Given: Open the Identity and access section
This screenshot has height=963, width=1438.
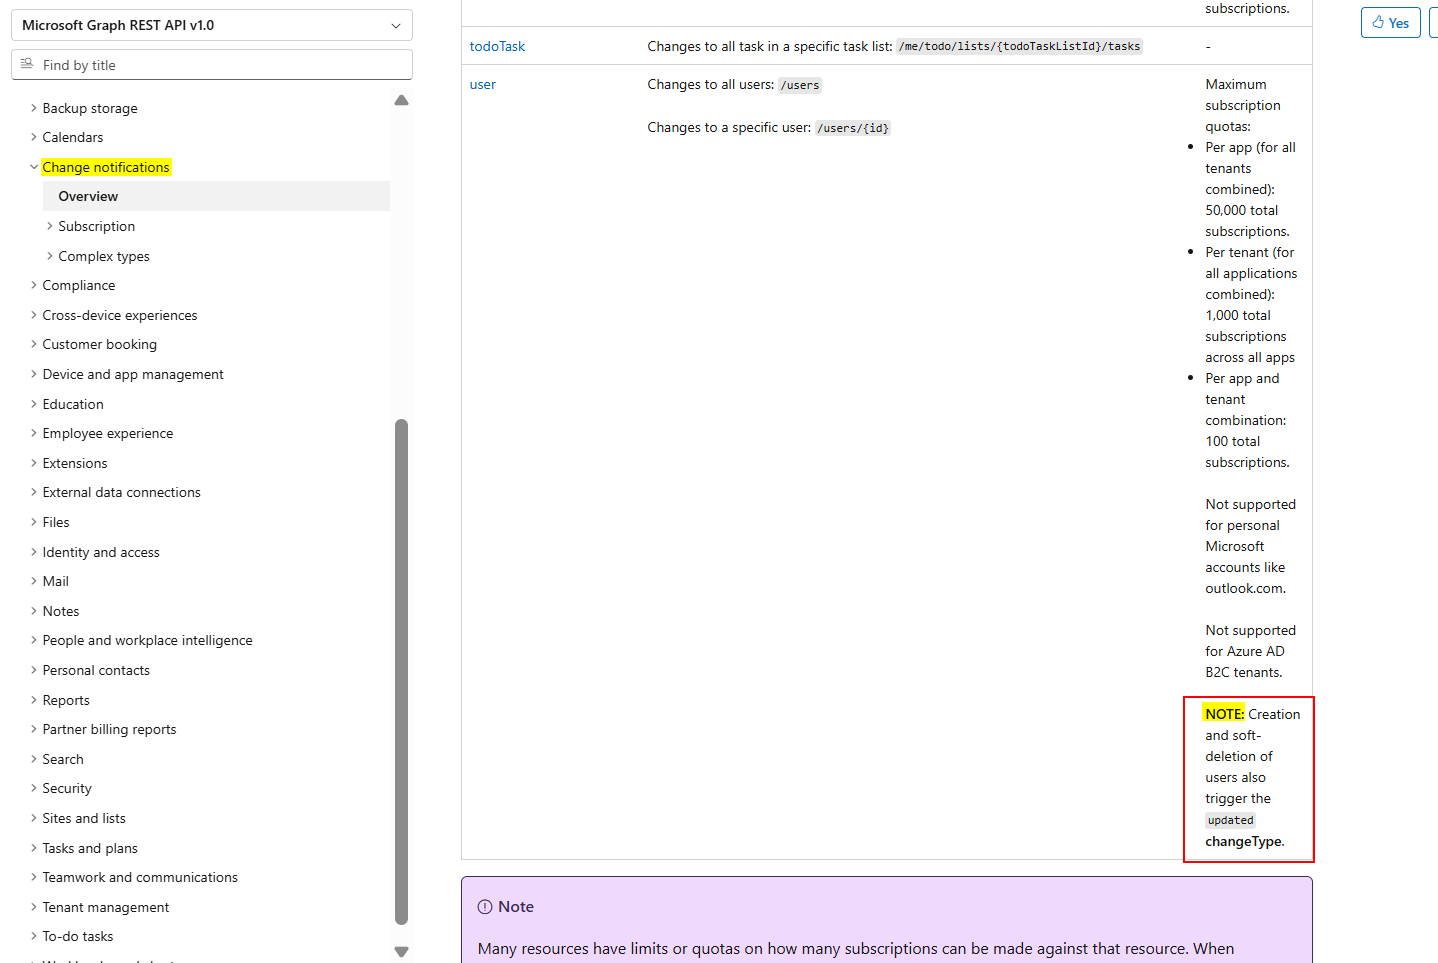Looking at the screenshot, I should point(101,552).
